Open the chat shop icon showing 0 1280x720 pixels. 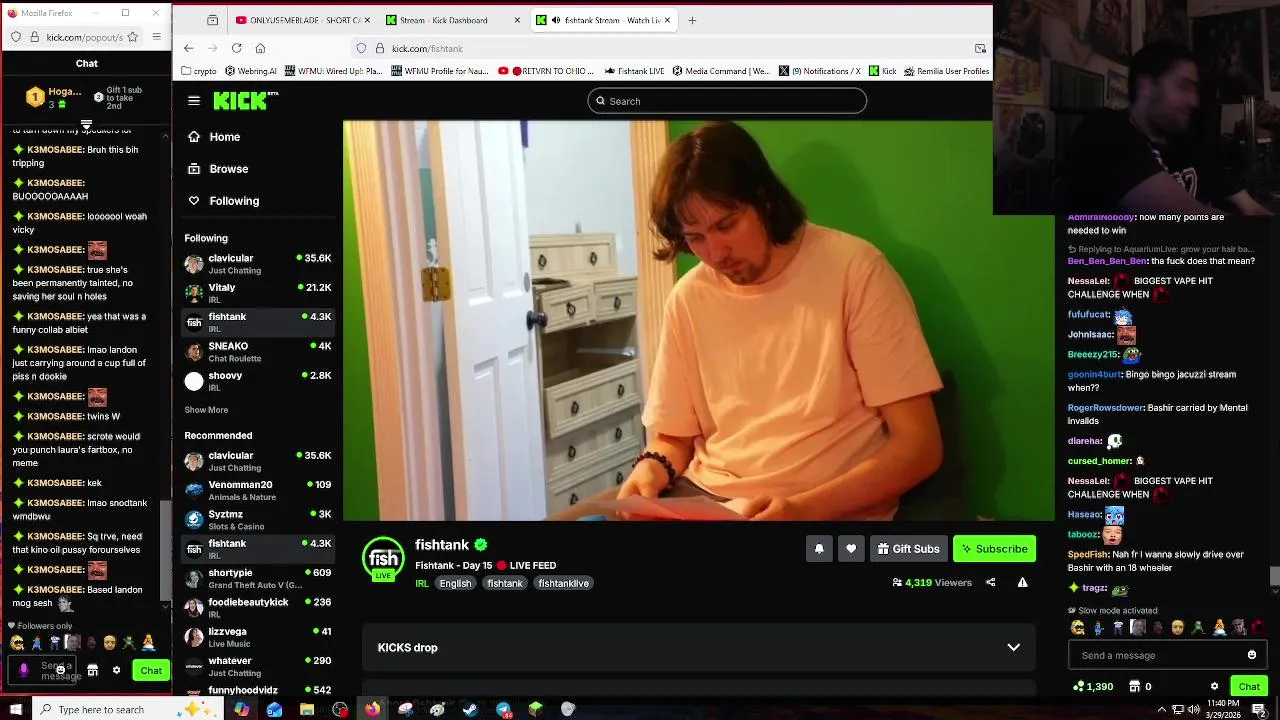[1140, 686]
